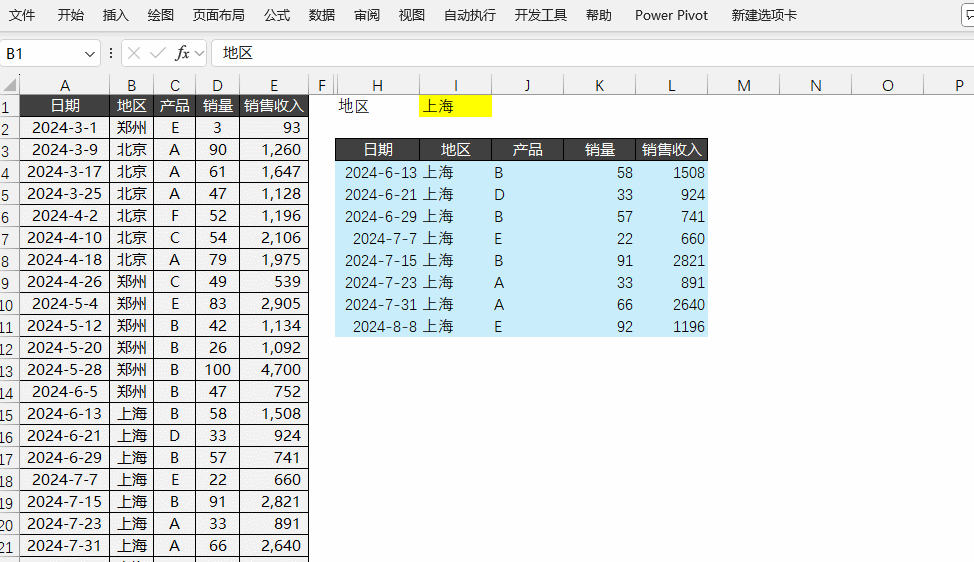Click the 销量 header in result table
The height and width of the screenshot is (562, 974).
point(599,150)
